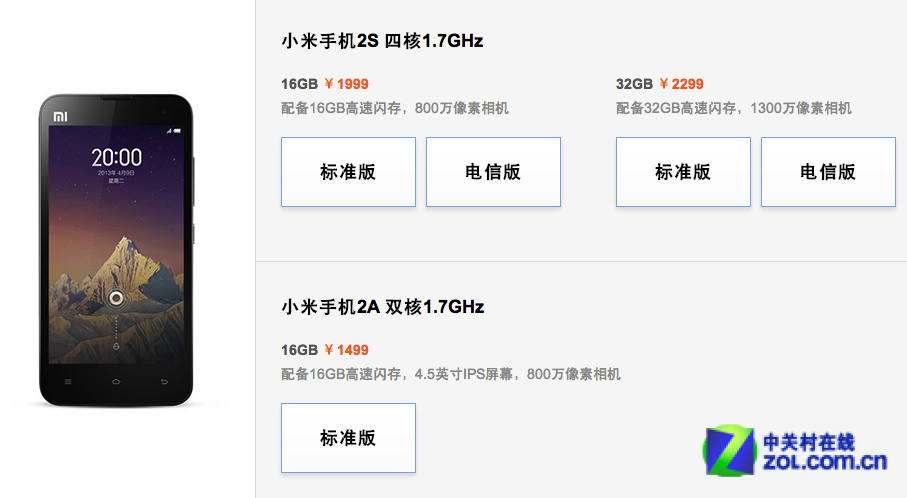Click the 小米手机2A 双核1.7GHz heading
Image resolution: width=907 pixels, height=498 pixels.
383,307
